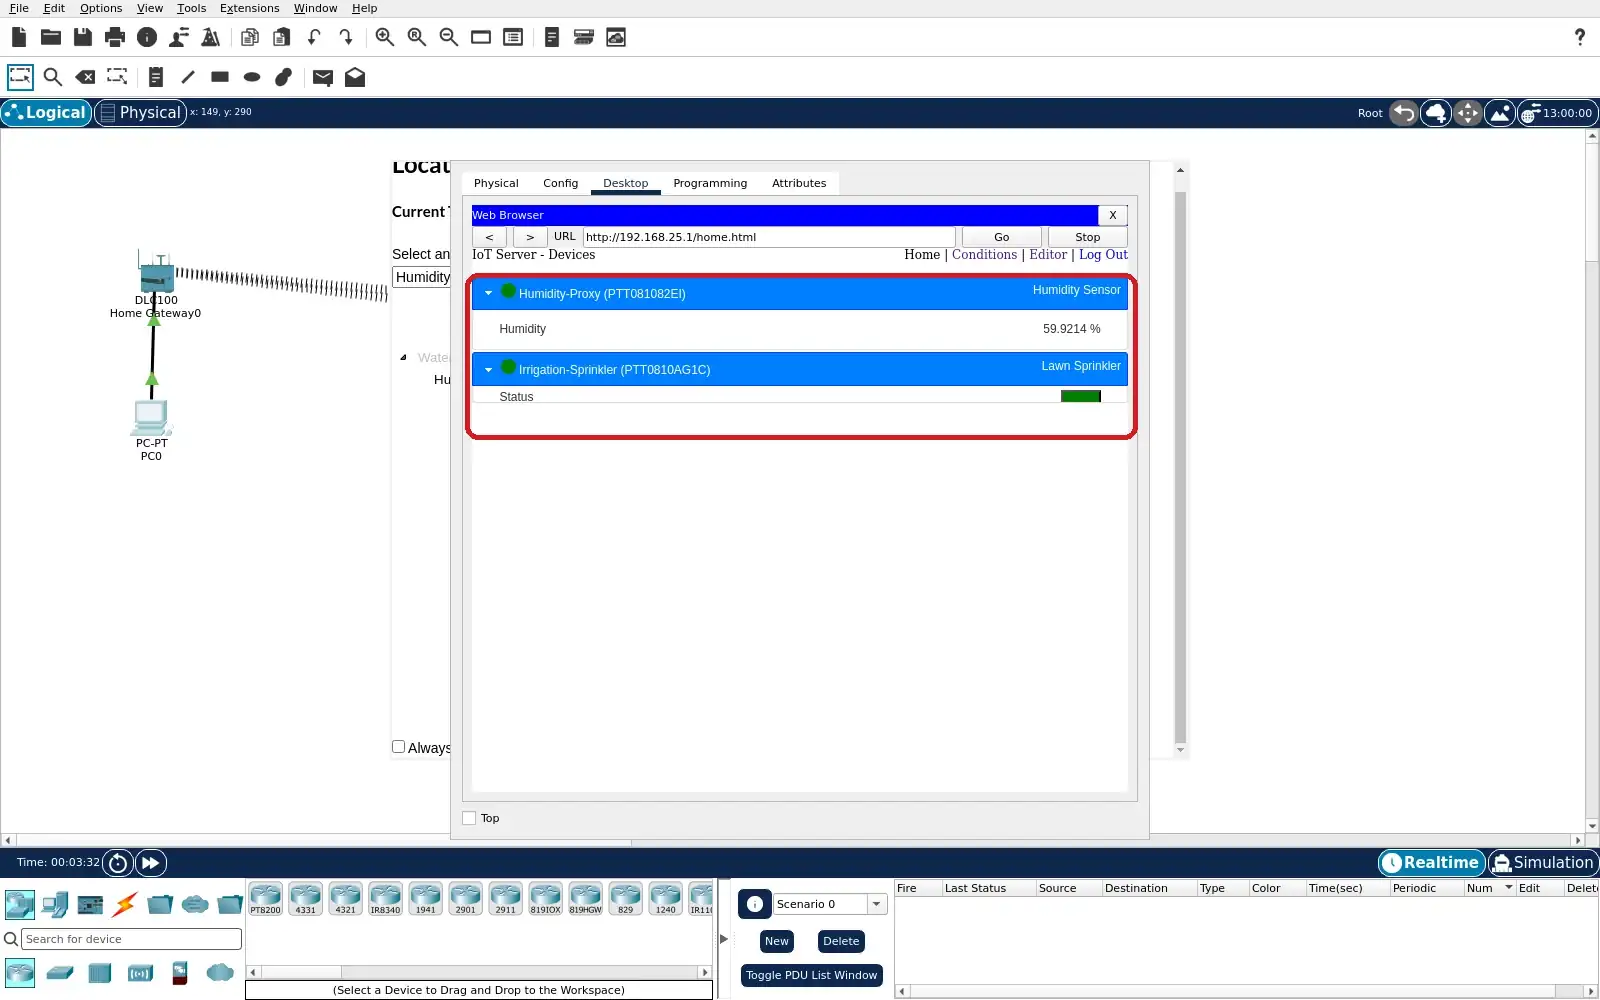Click the Fast Forward Time button

(x=150, y=863)
